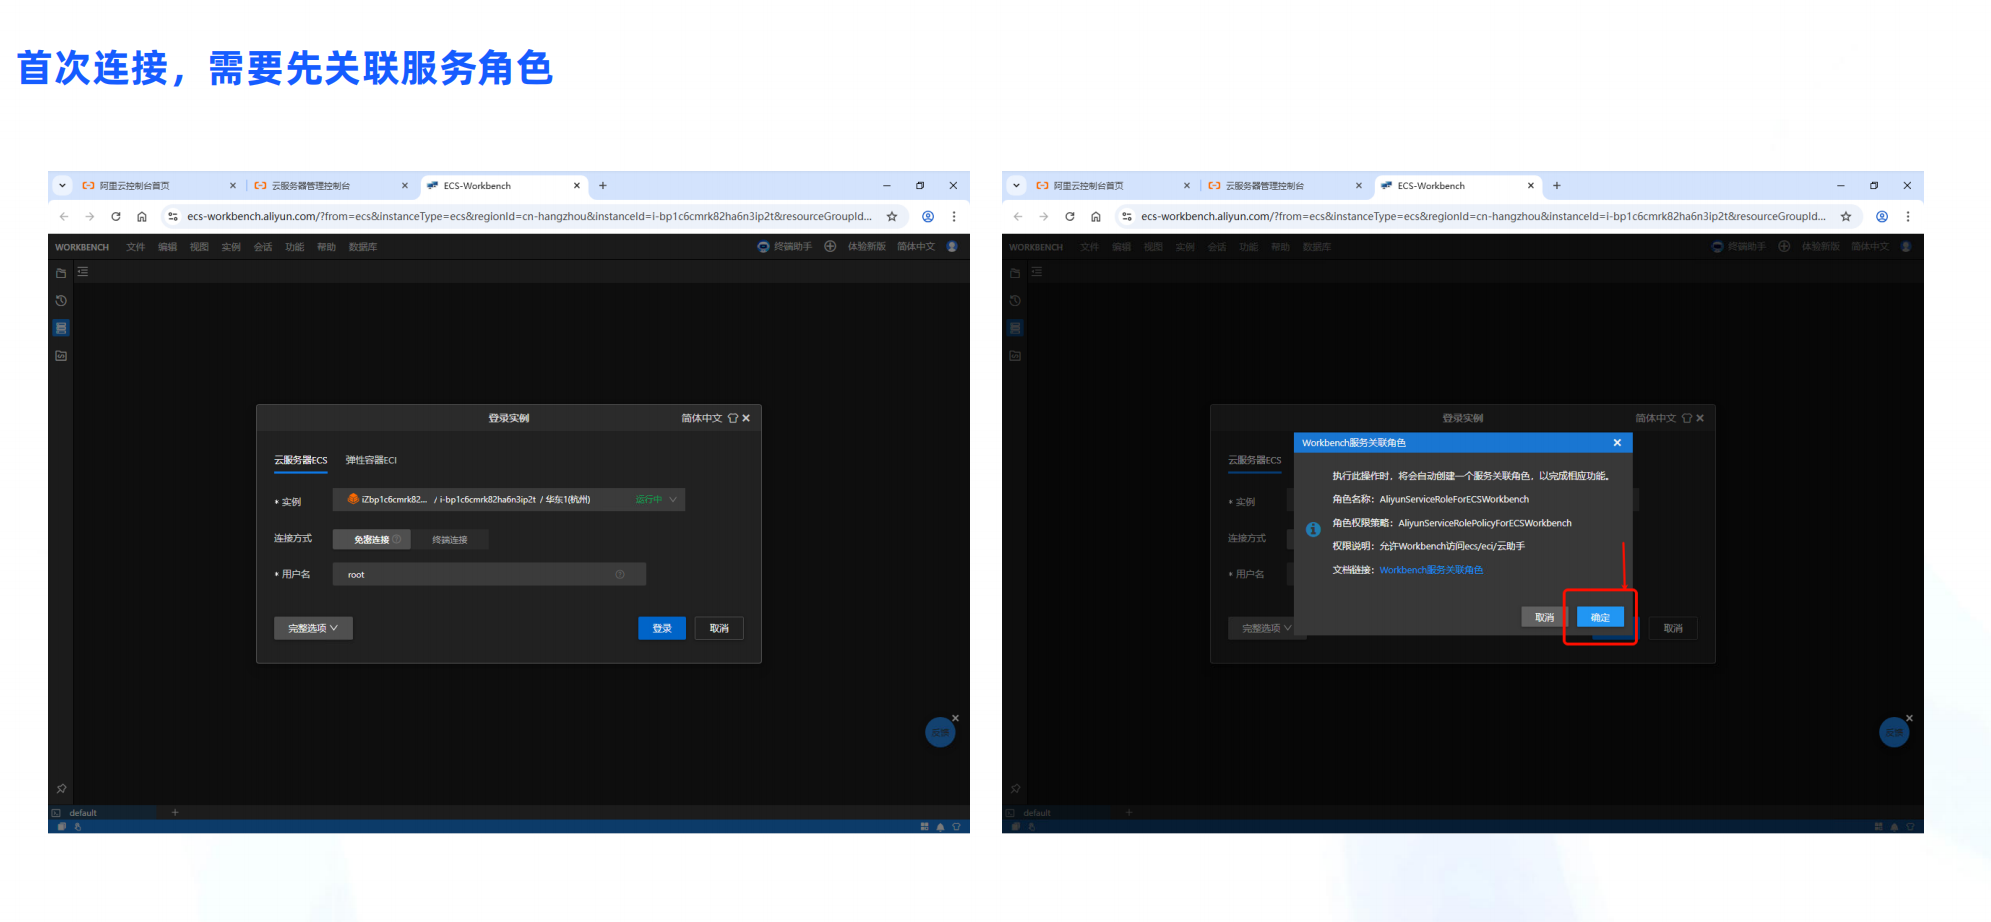Click the 反馈 feedback bubble in left screenshot
The height and width of the screenshot is (922, 1991).
tap(940, 732)
